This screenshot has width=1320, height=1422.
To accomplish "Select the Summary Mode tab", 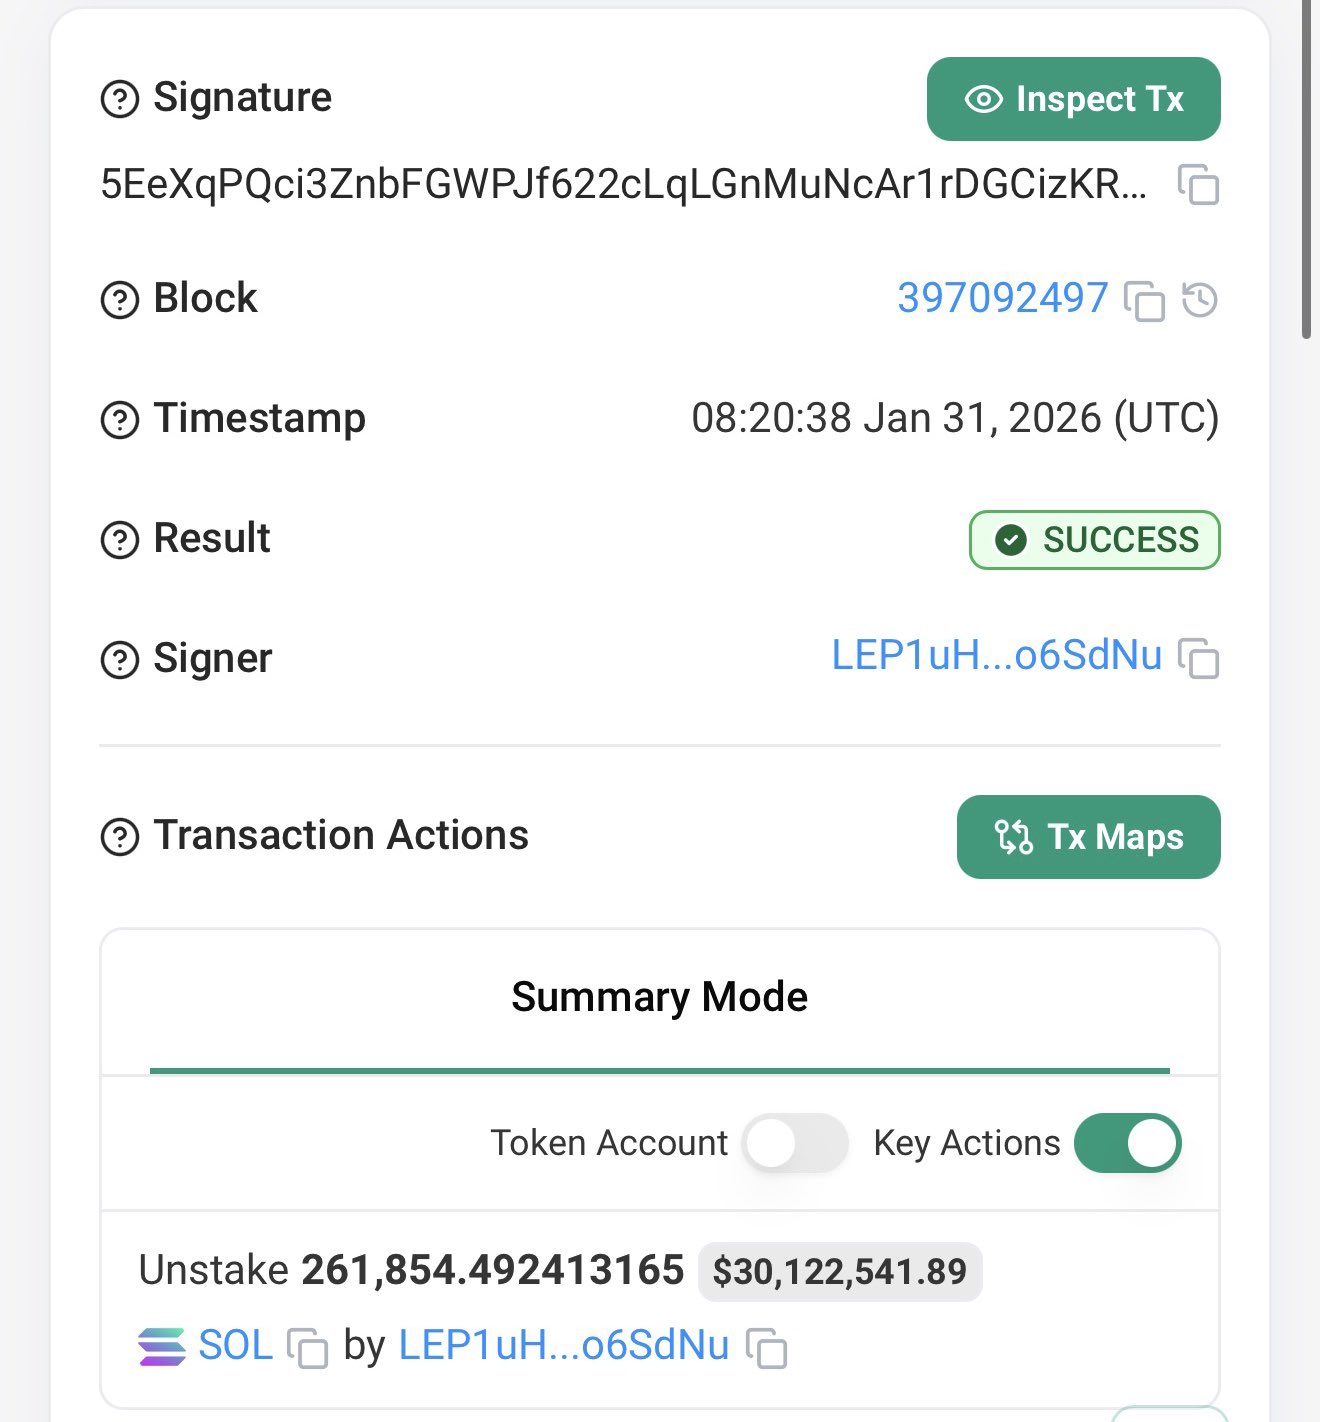I will coord(659,998).
